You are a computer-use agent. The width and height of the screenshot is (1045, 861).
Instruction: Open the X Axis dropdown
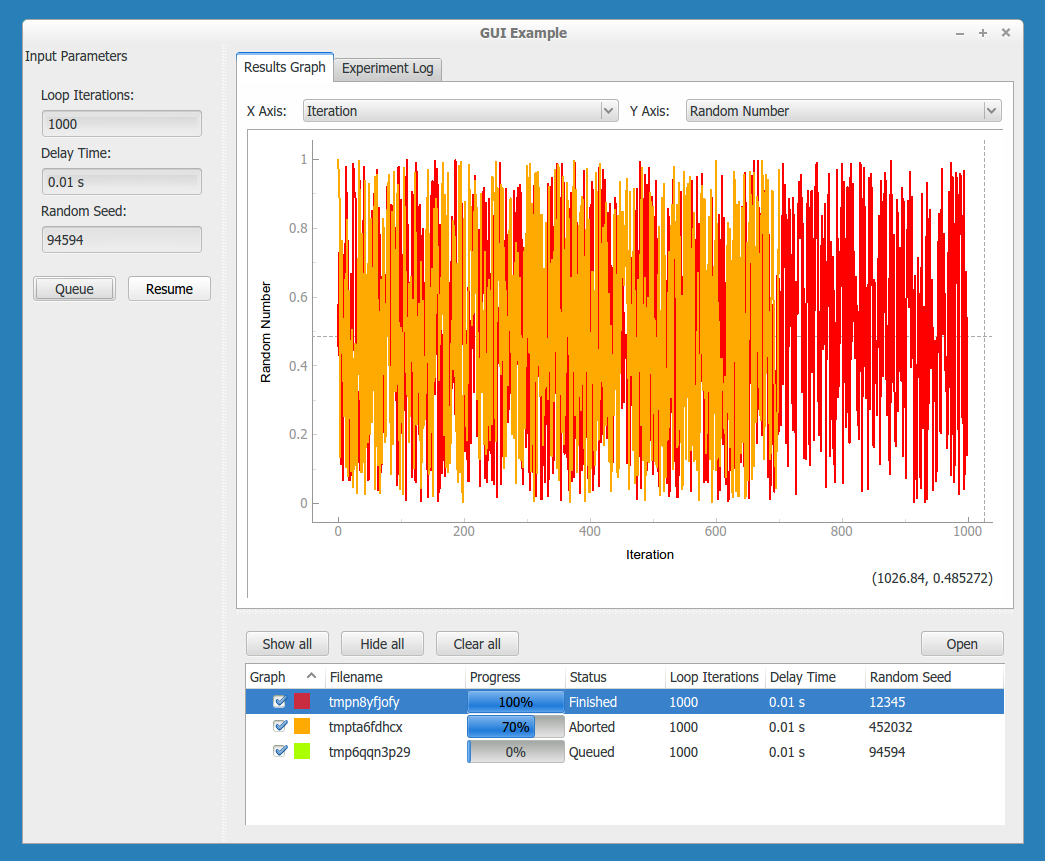coord(460,111)
